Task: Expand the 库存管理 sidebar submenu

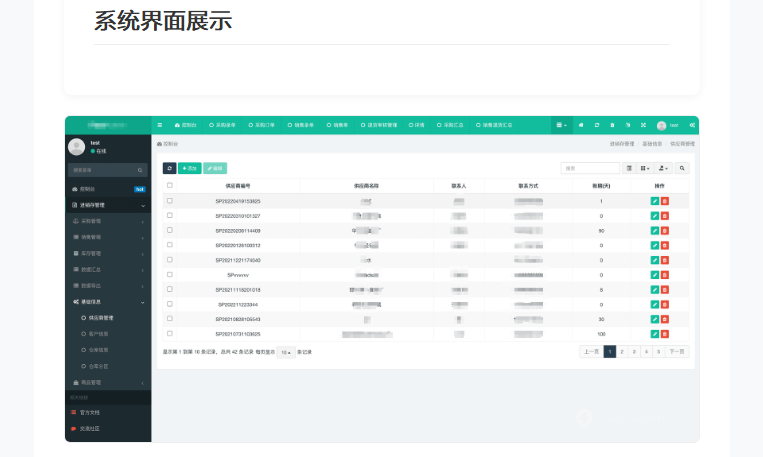Action: tap(108, 254)
